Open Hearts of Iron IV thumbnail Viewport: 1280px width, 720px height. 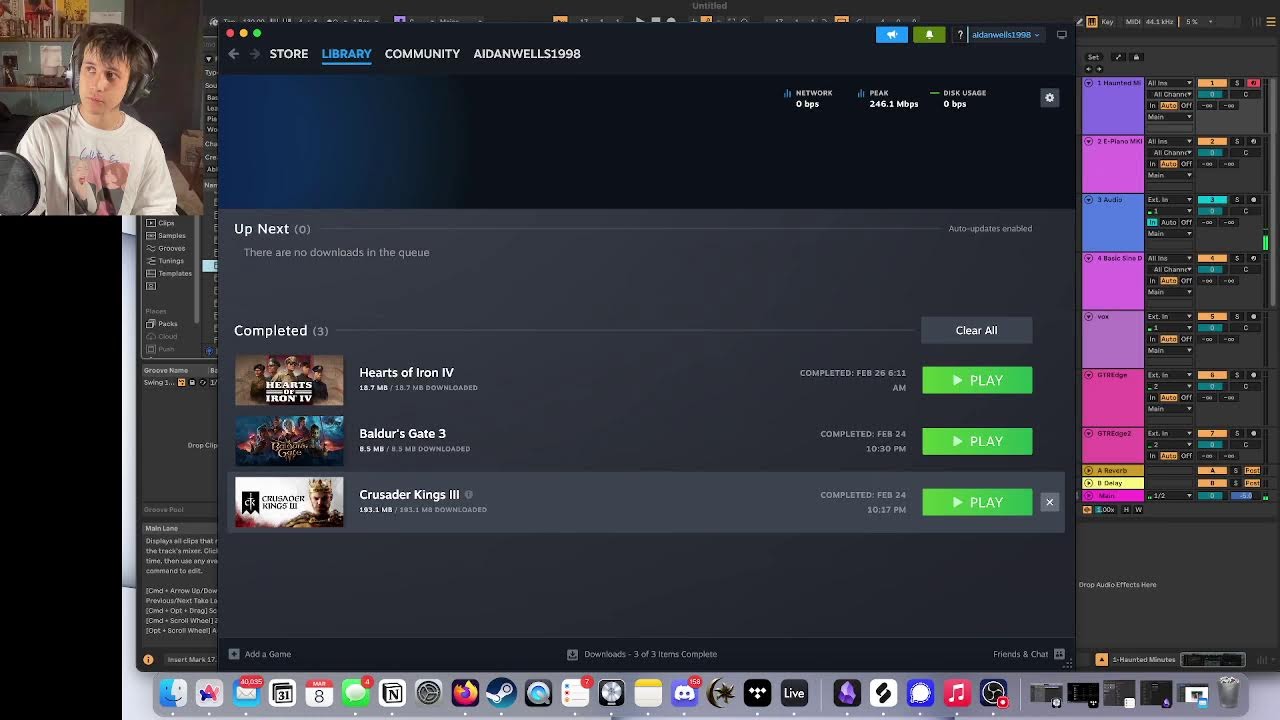(x=289, y=380)
